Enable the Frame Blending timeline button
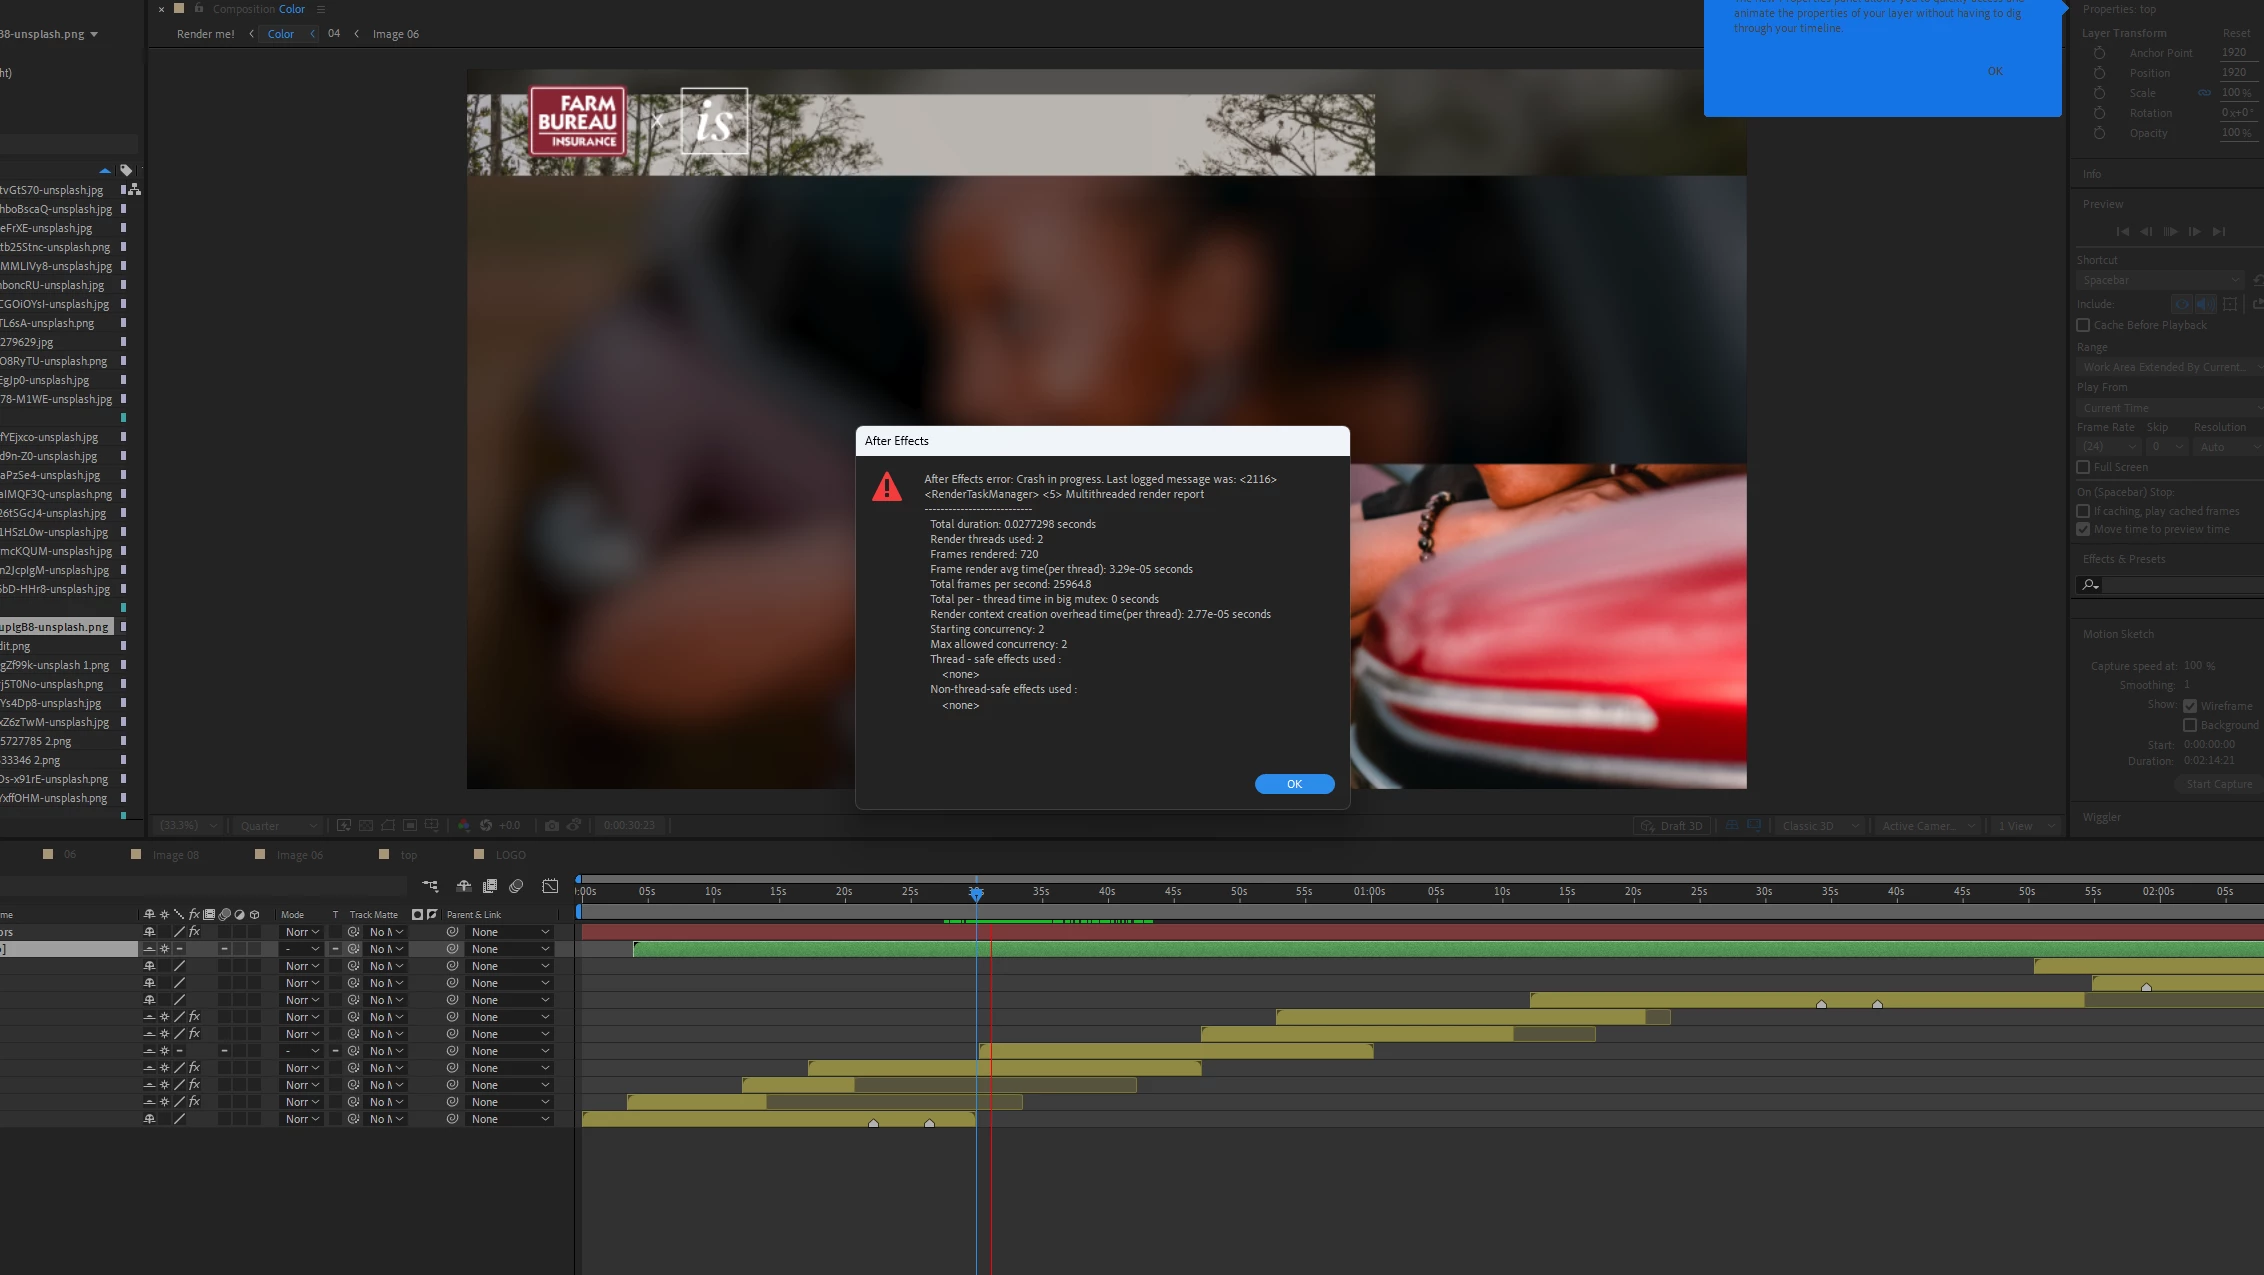 tap(490, 886)
